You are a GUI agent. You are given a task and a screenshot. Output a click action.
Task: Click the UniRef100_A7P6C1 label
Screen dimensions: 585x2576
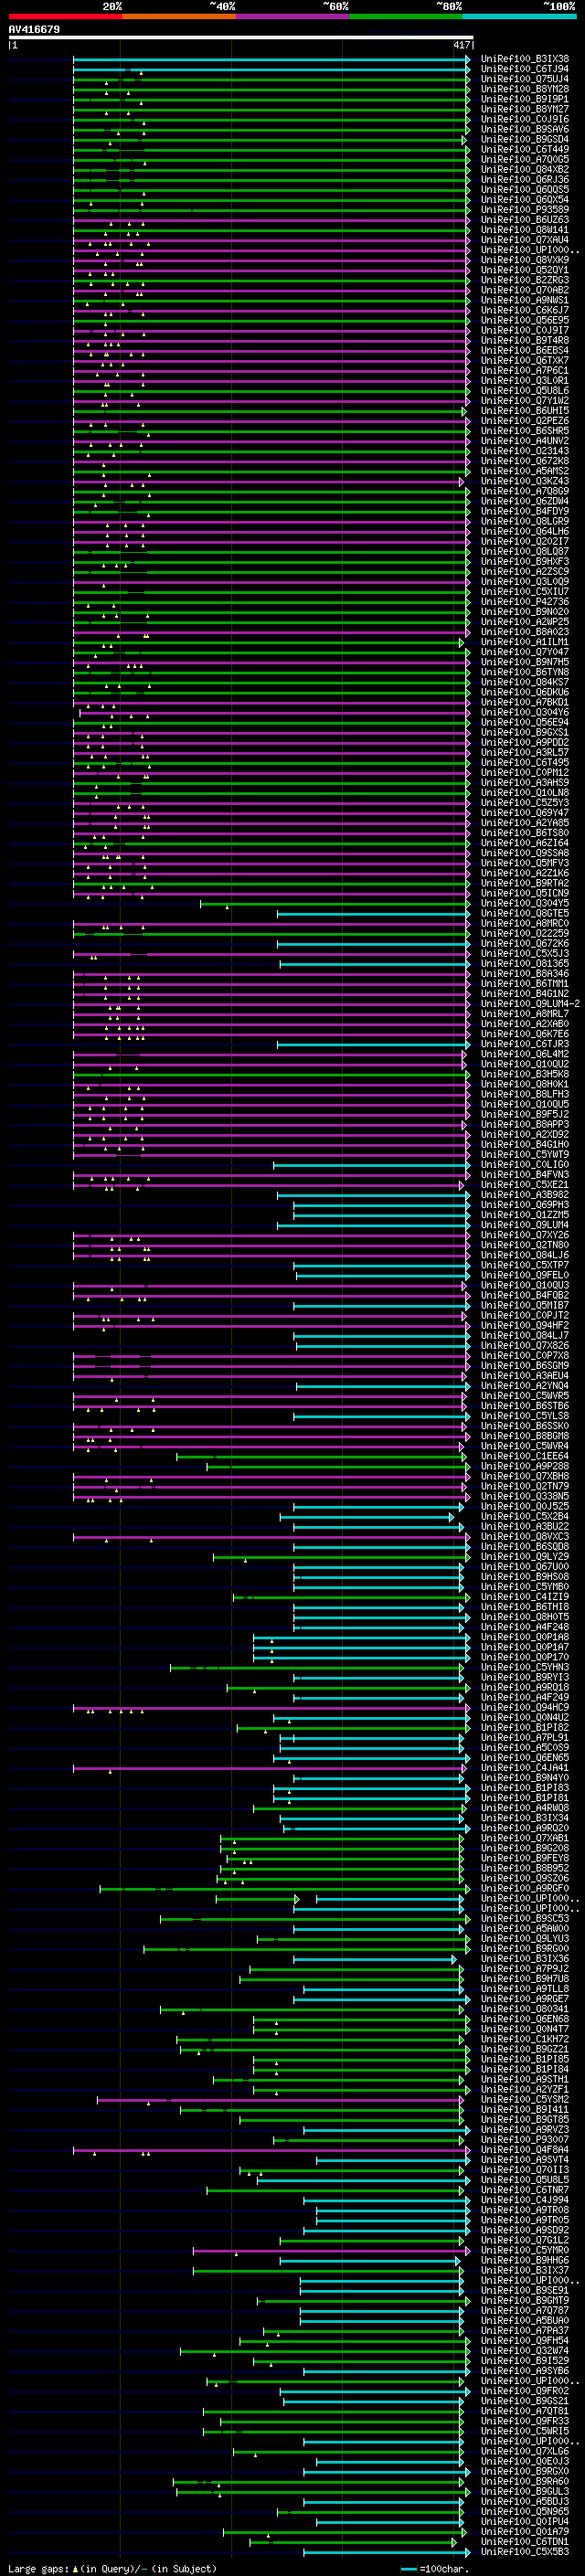[x=525, y=370]
